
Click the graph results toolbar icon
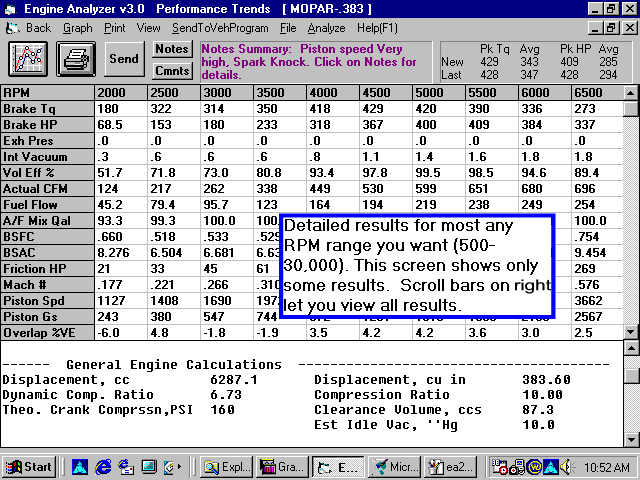[x=28, y=59]
